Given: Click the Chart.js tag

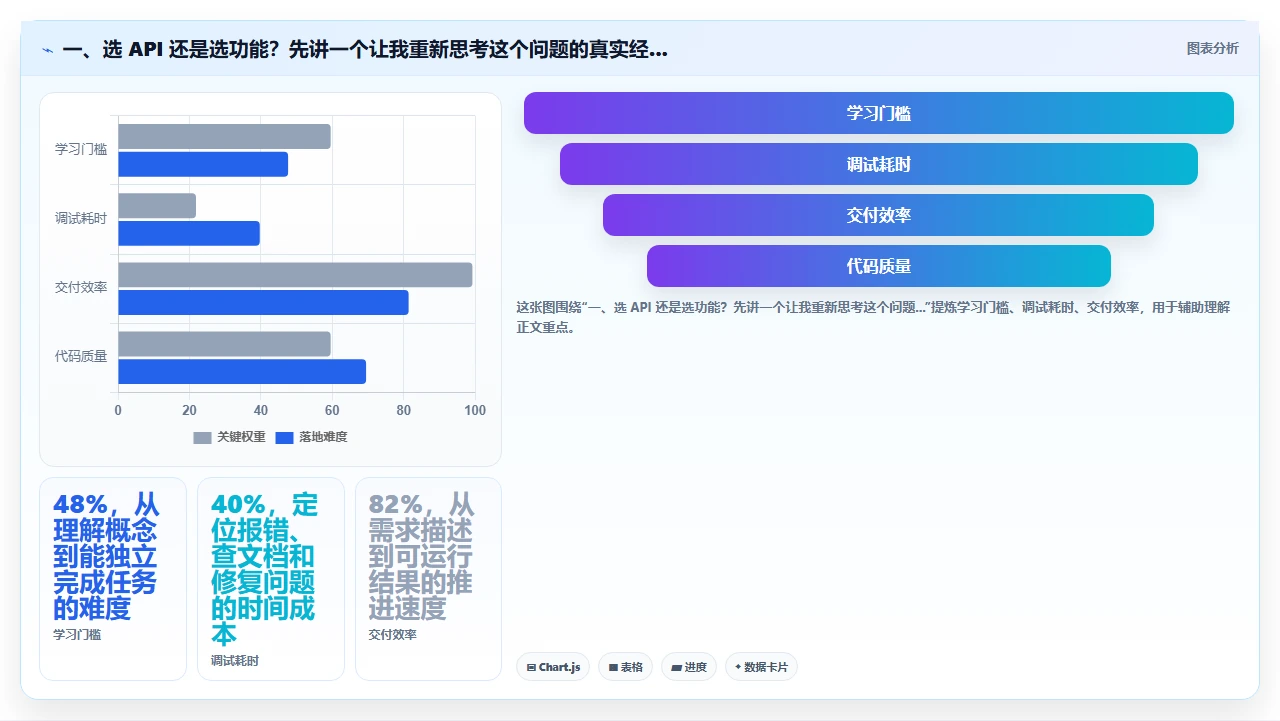Looking at the screenshot, I should click(x=553, y=667).
